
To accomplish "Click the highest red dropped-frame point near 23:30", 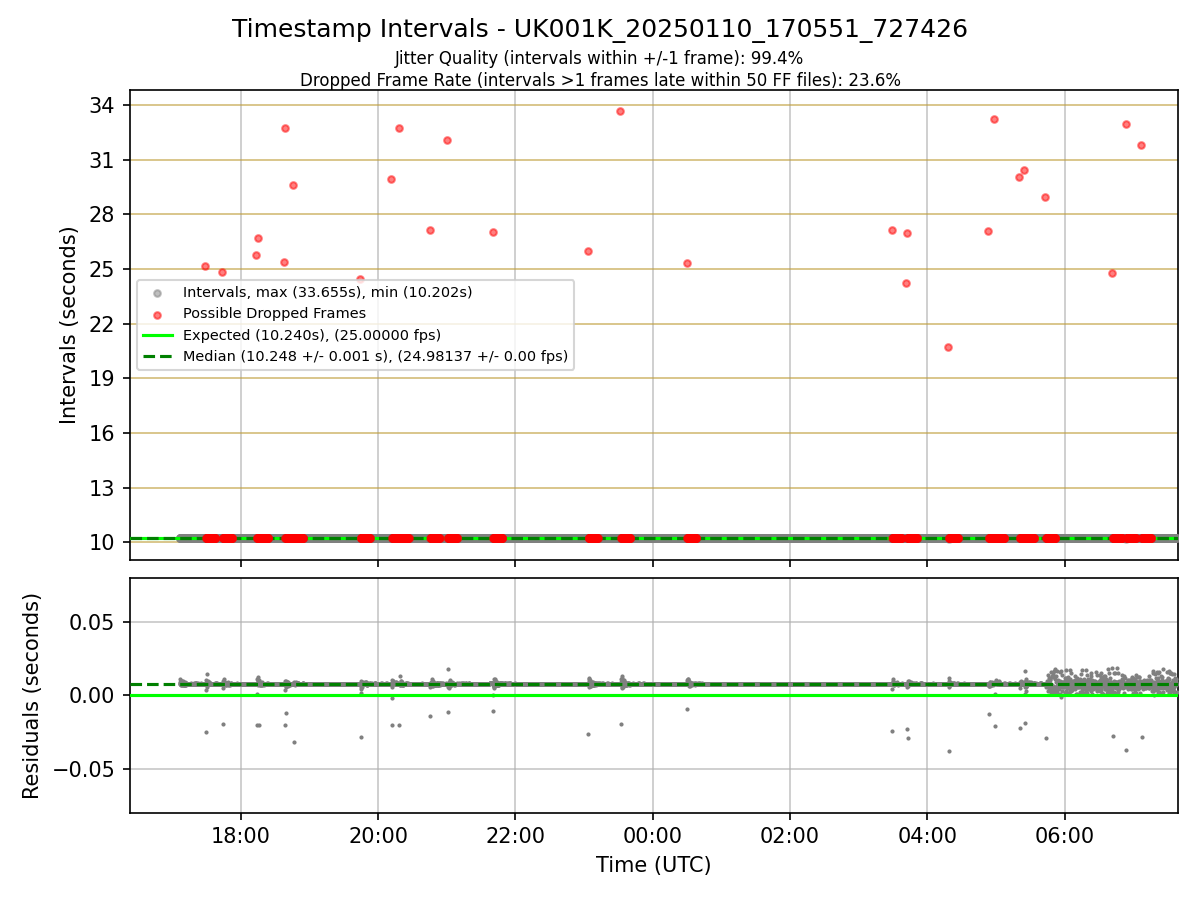I will coord(620,111).
